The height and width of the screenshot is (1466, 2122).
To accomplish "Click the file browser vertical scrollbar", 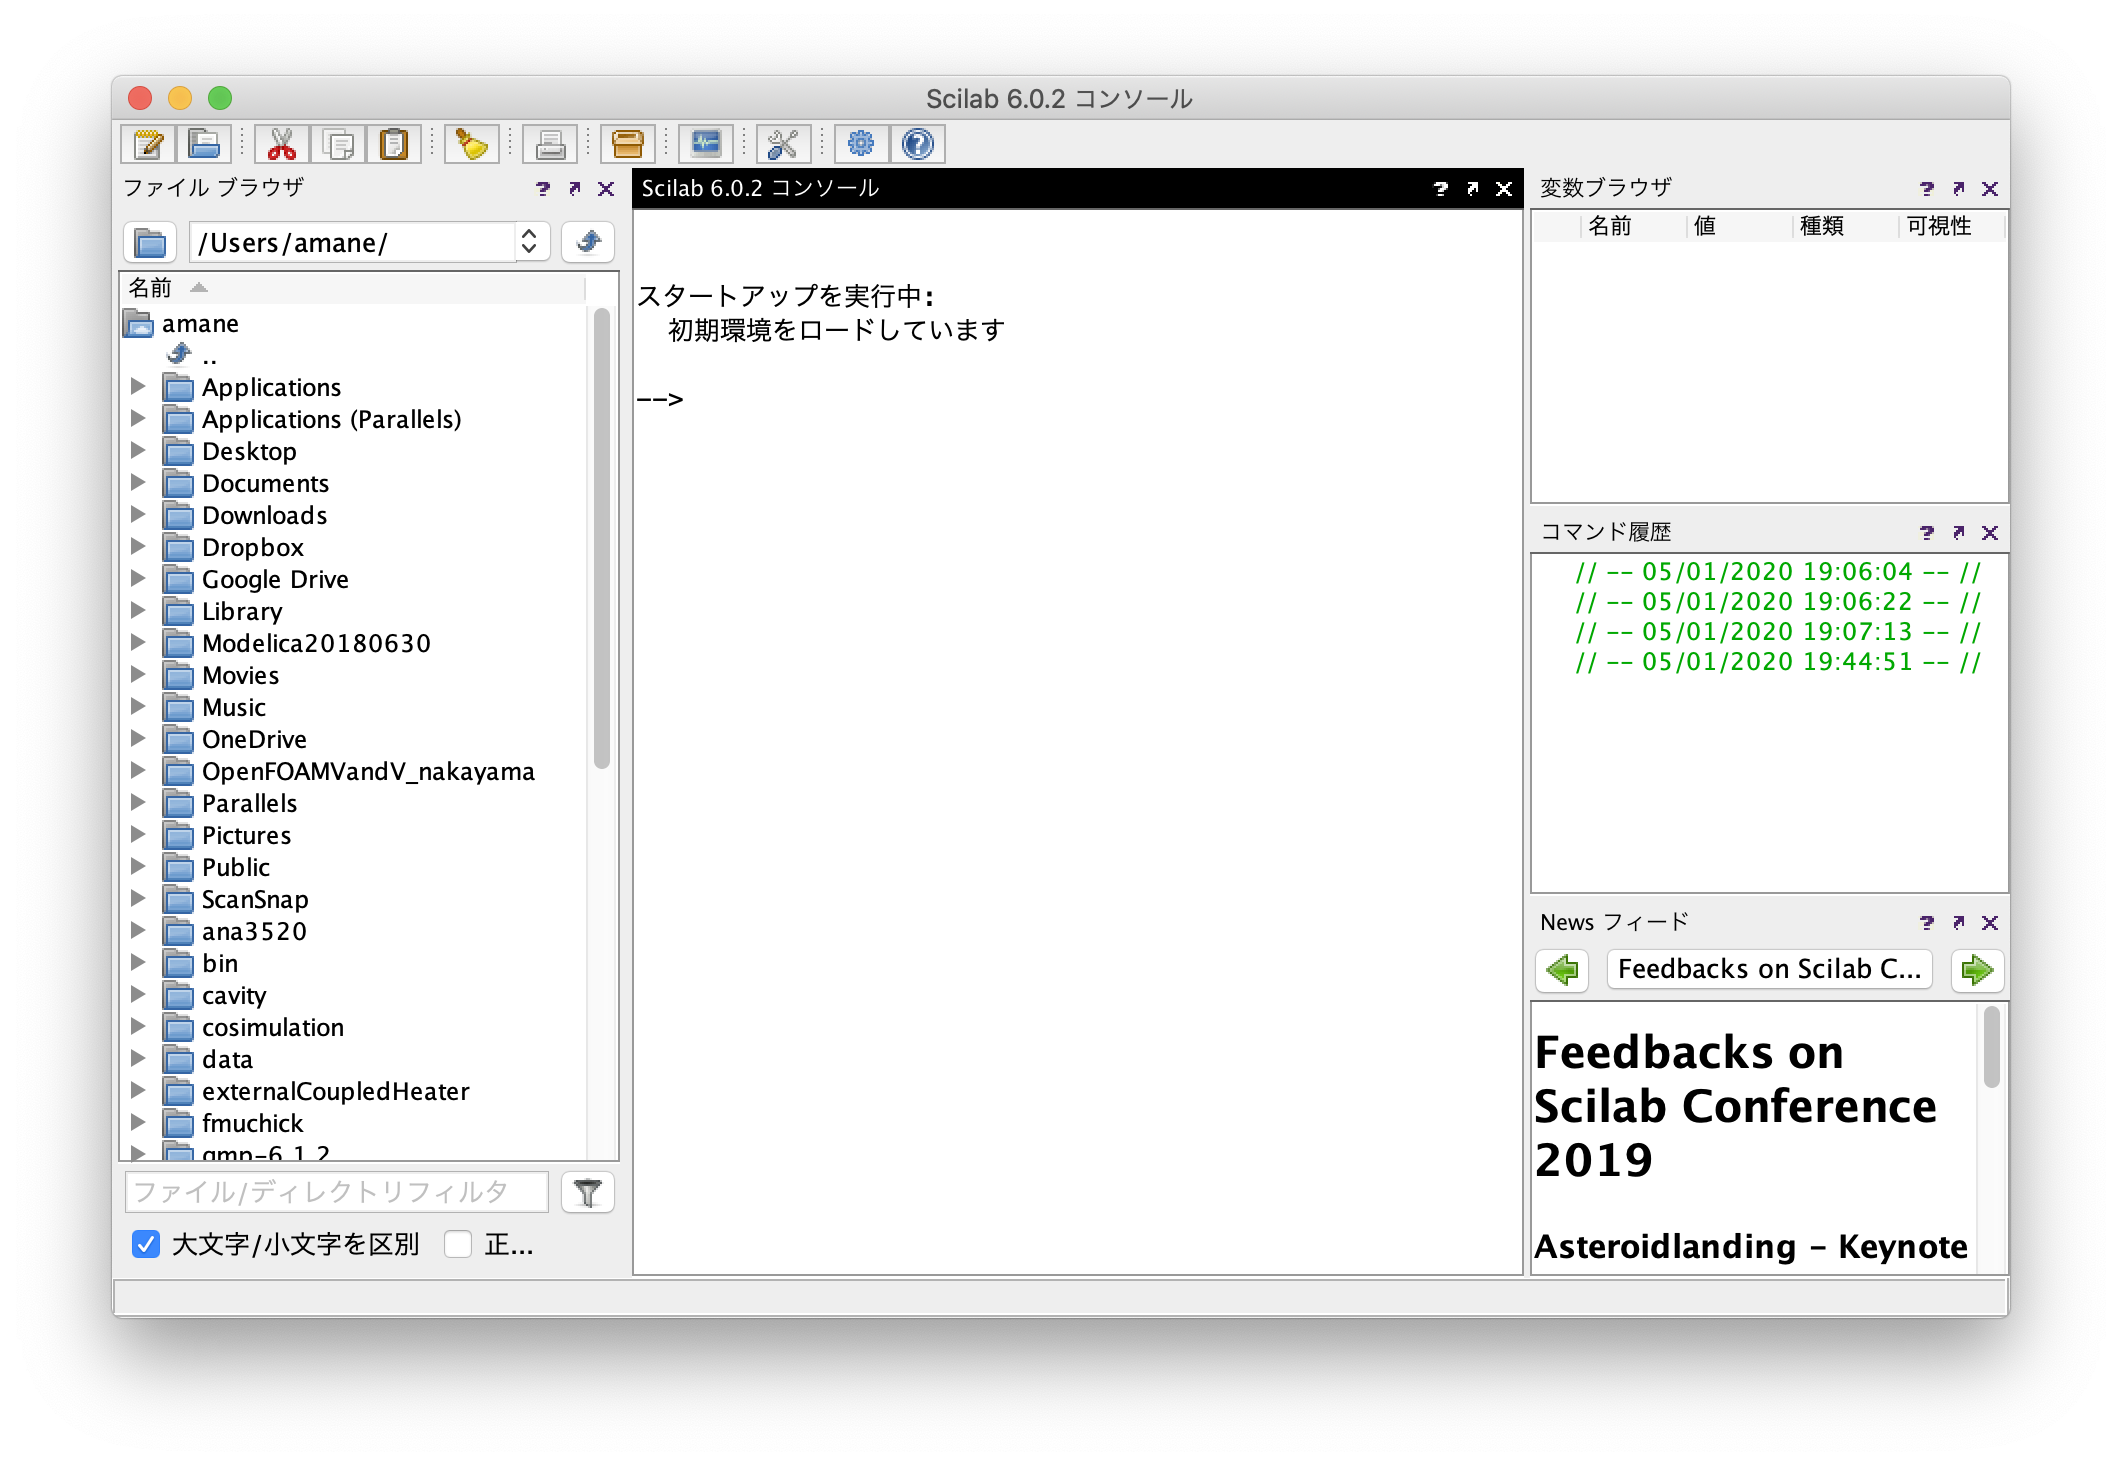I will pyautogui.click(x=601, y=540).
